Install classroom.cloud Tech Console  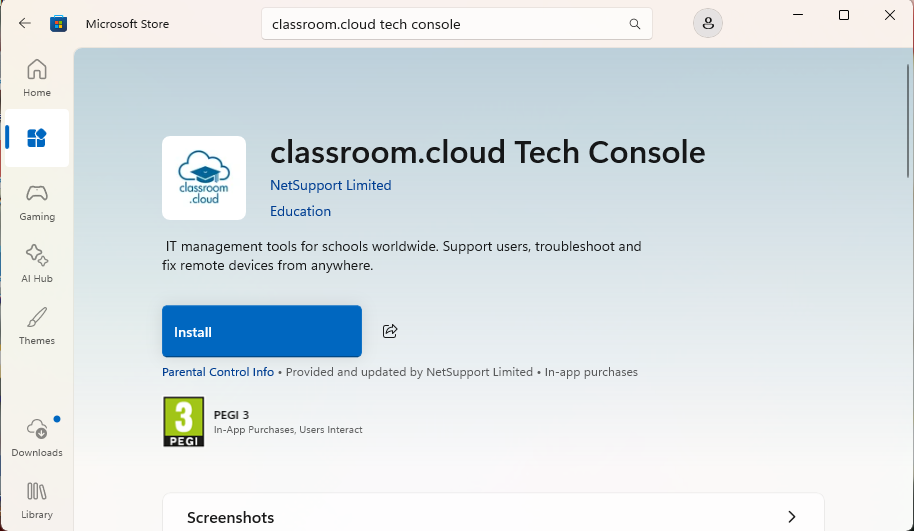tap(262, 331)
